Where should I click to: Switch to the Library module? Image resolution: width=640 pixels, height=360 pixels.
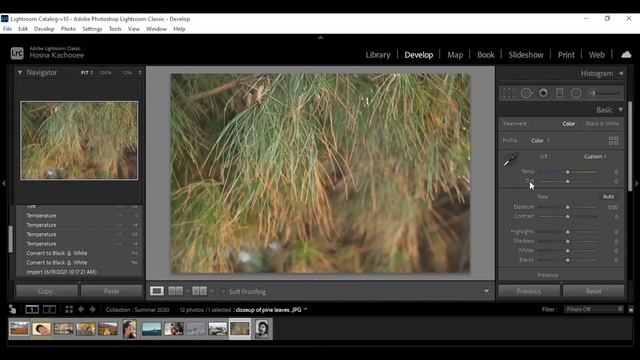(378, 55)
